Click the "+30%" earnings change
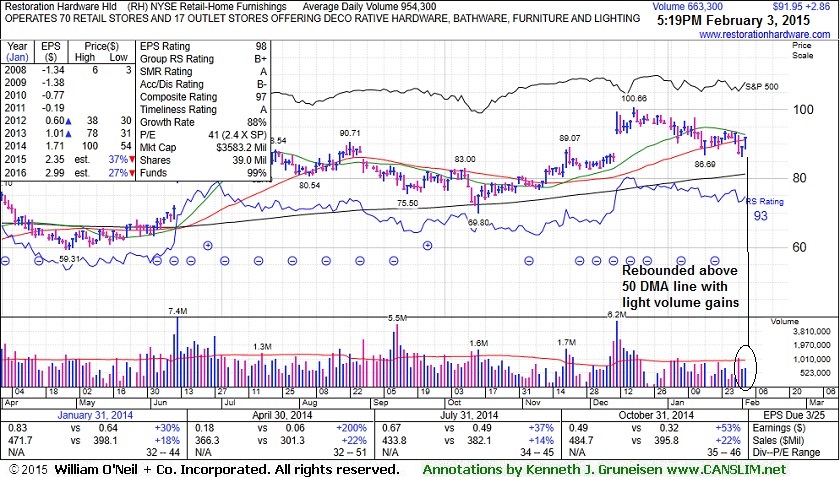The width and height of the screenshot is (840, 477). coord(167,428)
